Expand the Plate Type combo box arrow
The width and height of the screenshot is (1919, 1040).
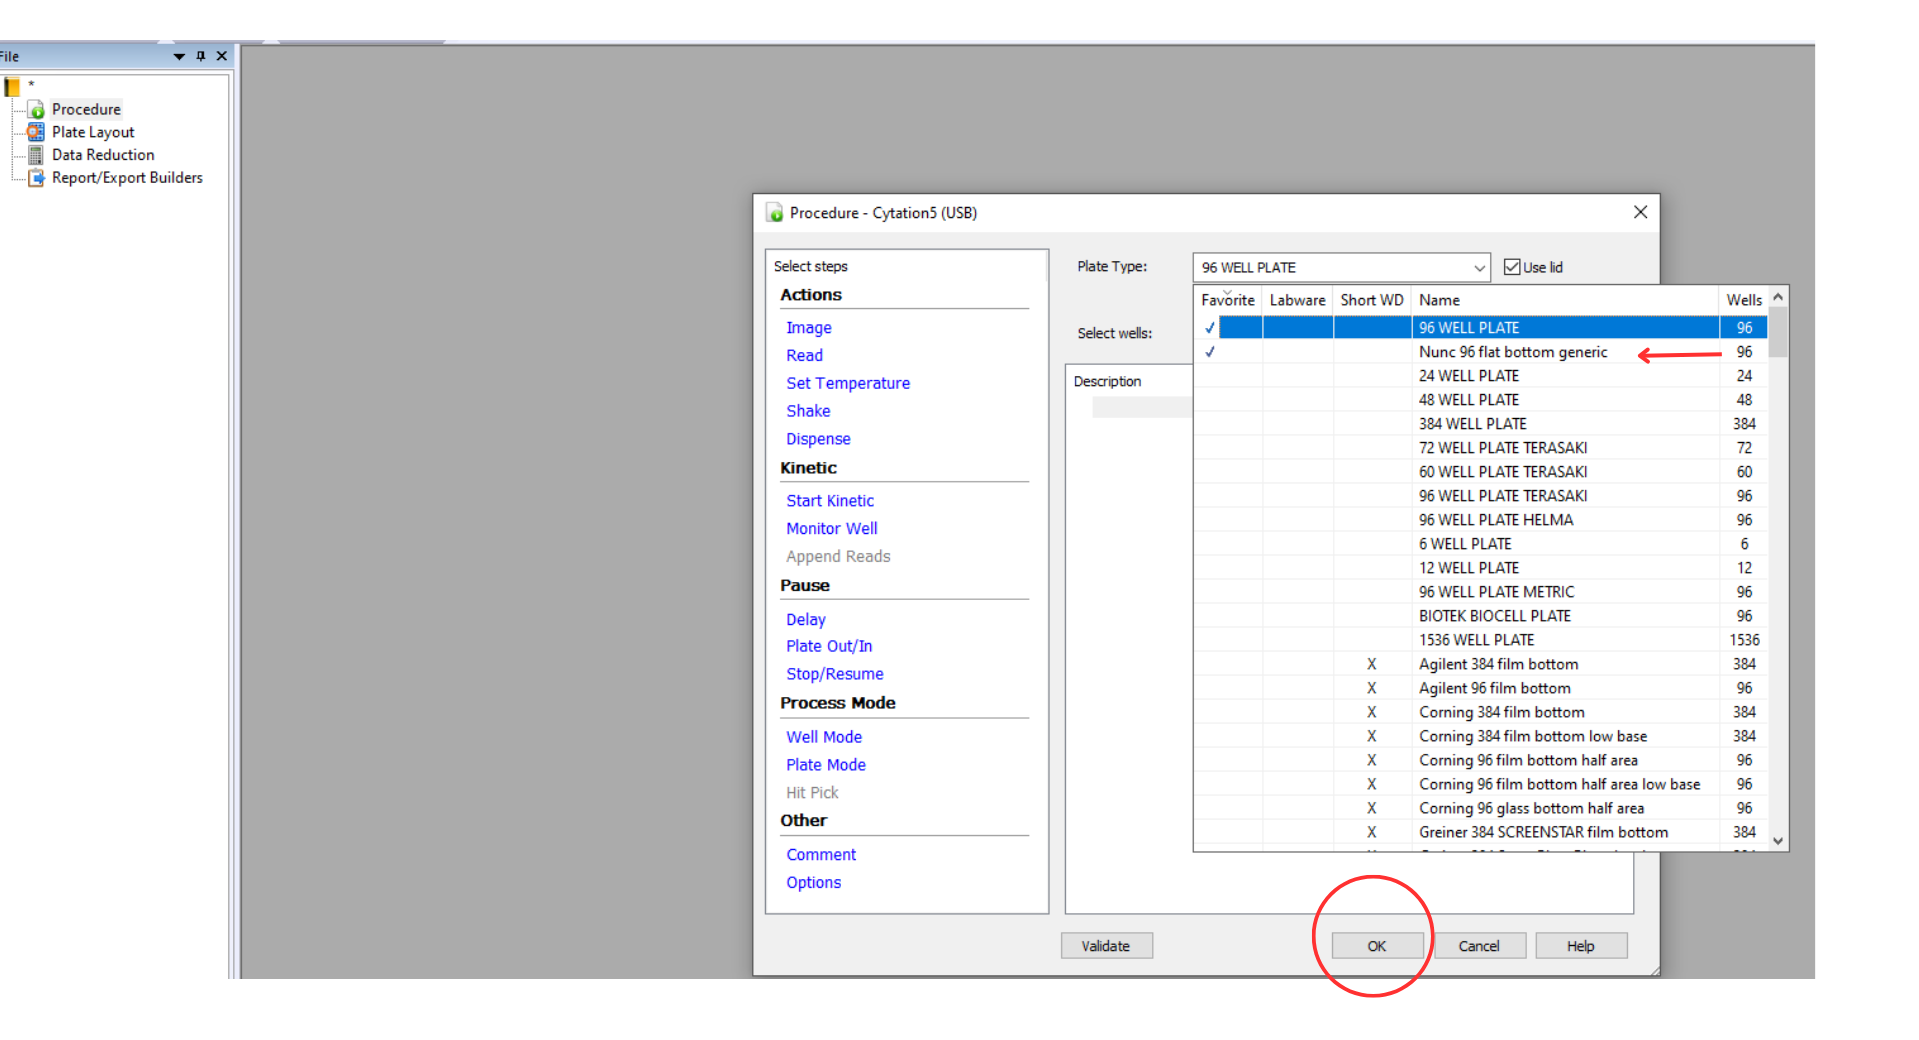click(1479, 268)
